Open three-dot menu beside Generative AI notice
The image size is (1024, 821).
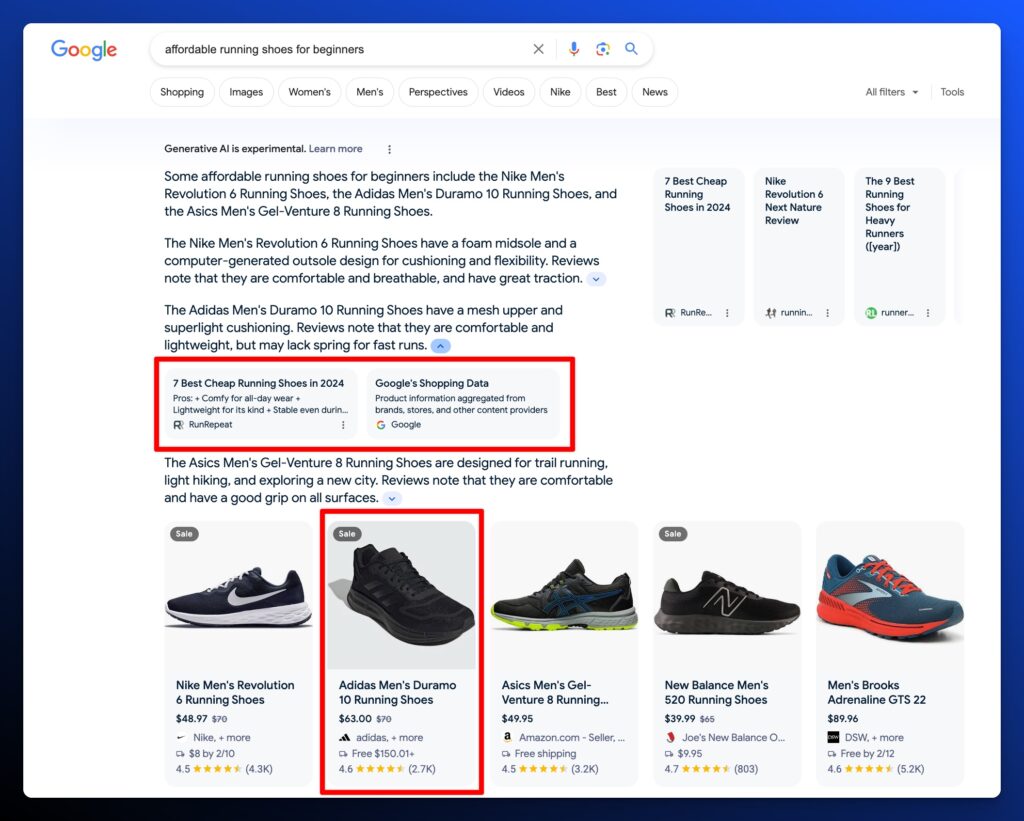pos(389,149)
